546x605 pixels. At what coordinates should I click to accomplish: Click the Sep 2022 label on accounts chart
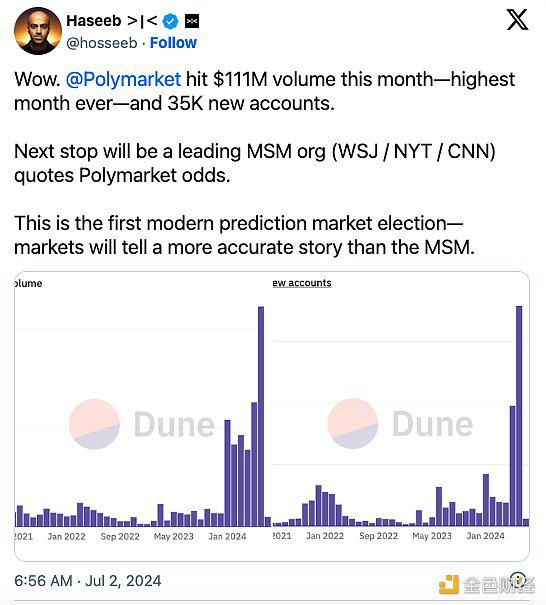(x=379, y=536)
